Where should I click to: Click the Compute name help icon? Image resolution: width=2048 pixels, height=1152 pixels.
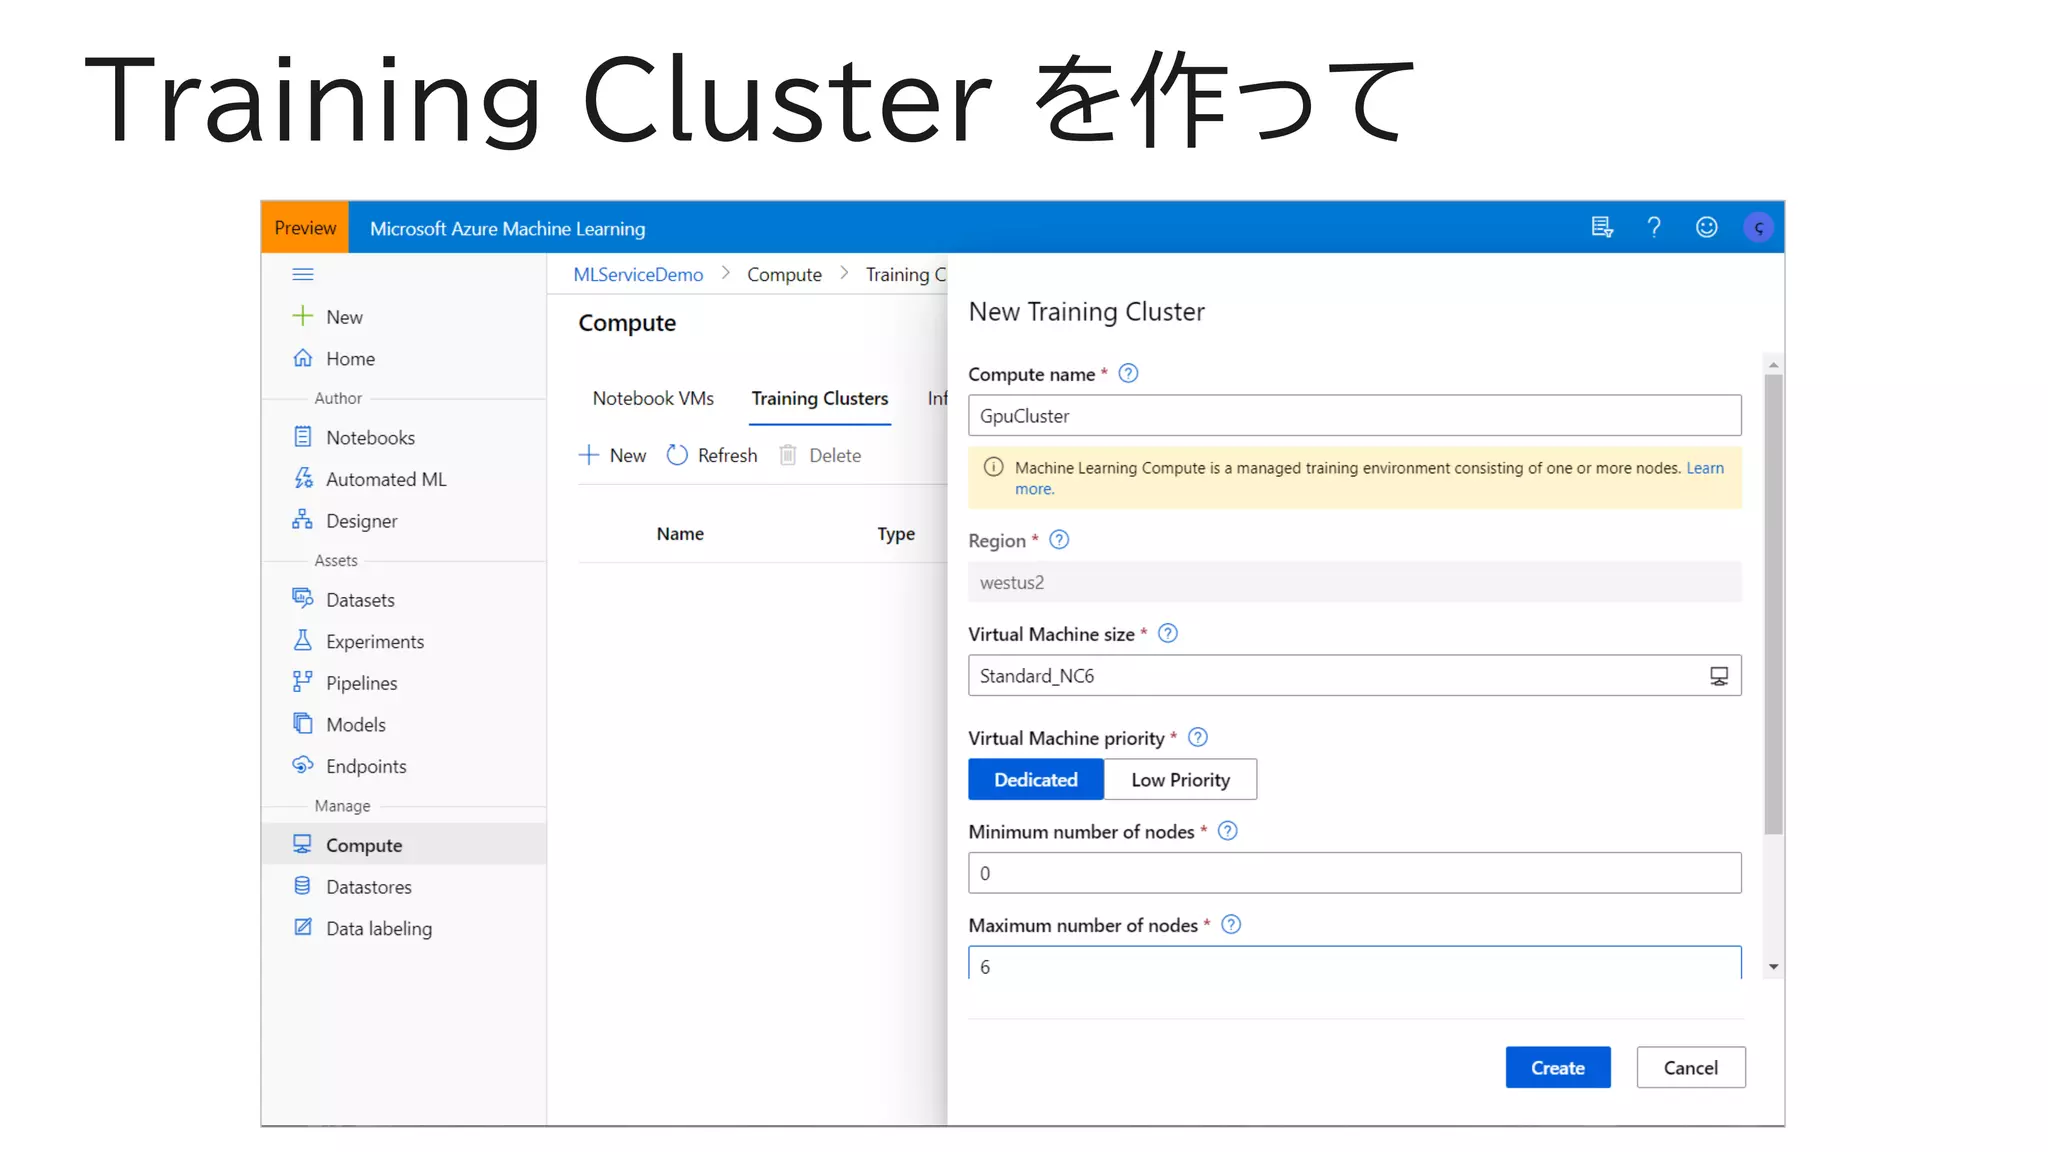click(1128, 374)
